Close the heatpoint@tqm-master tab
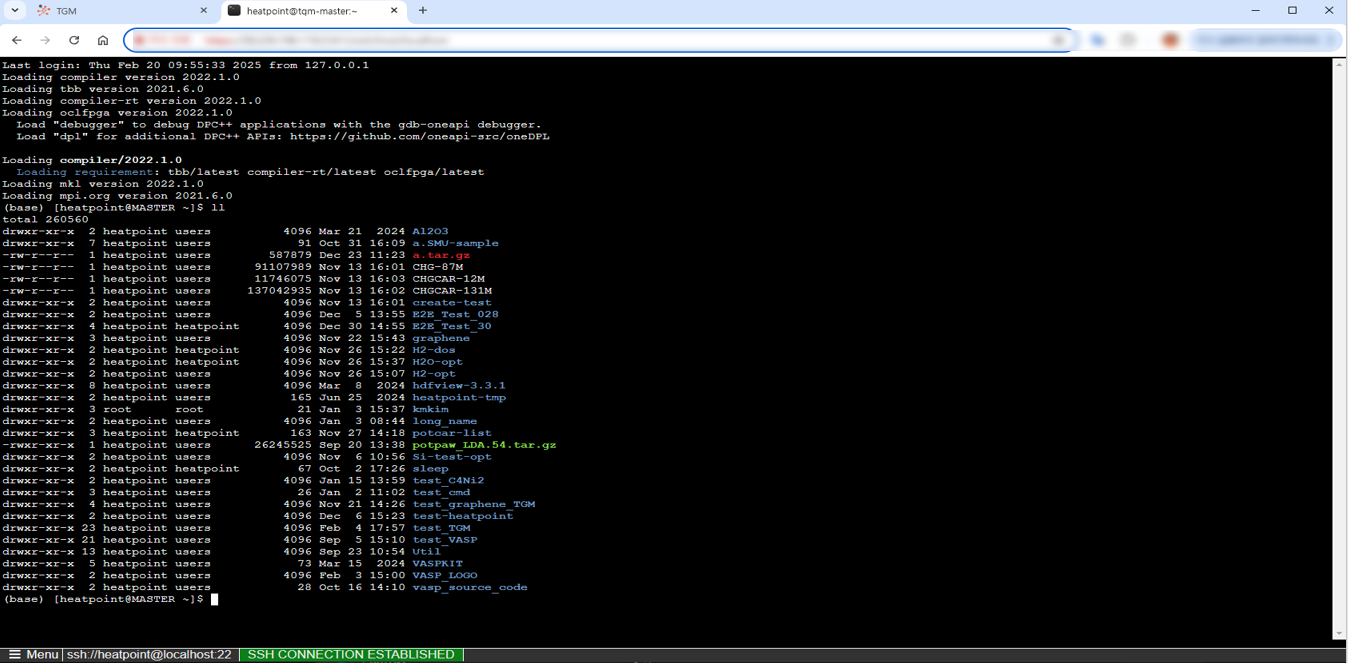 pyautogui.click(x=394, y=11)
